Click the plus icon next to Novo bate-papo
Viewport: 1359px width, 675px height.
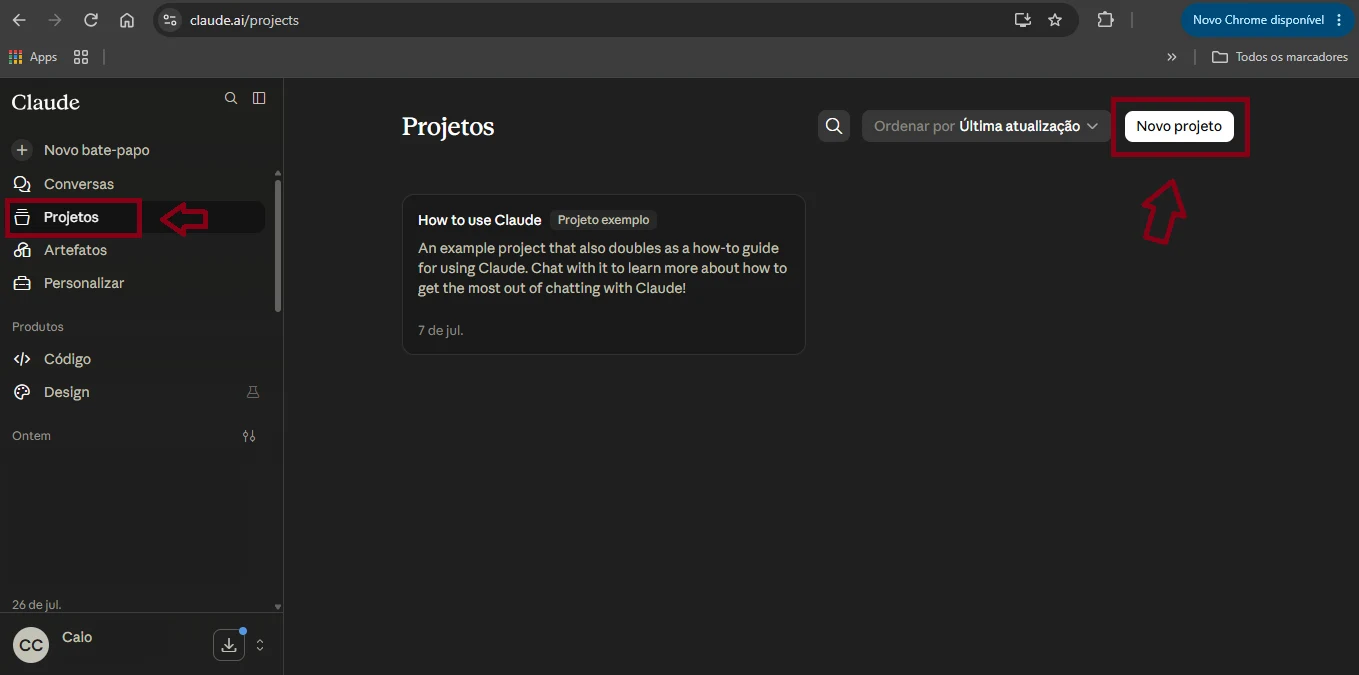pos(22,150)
